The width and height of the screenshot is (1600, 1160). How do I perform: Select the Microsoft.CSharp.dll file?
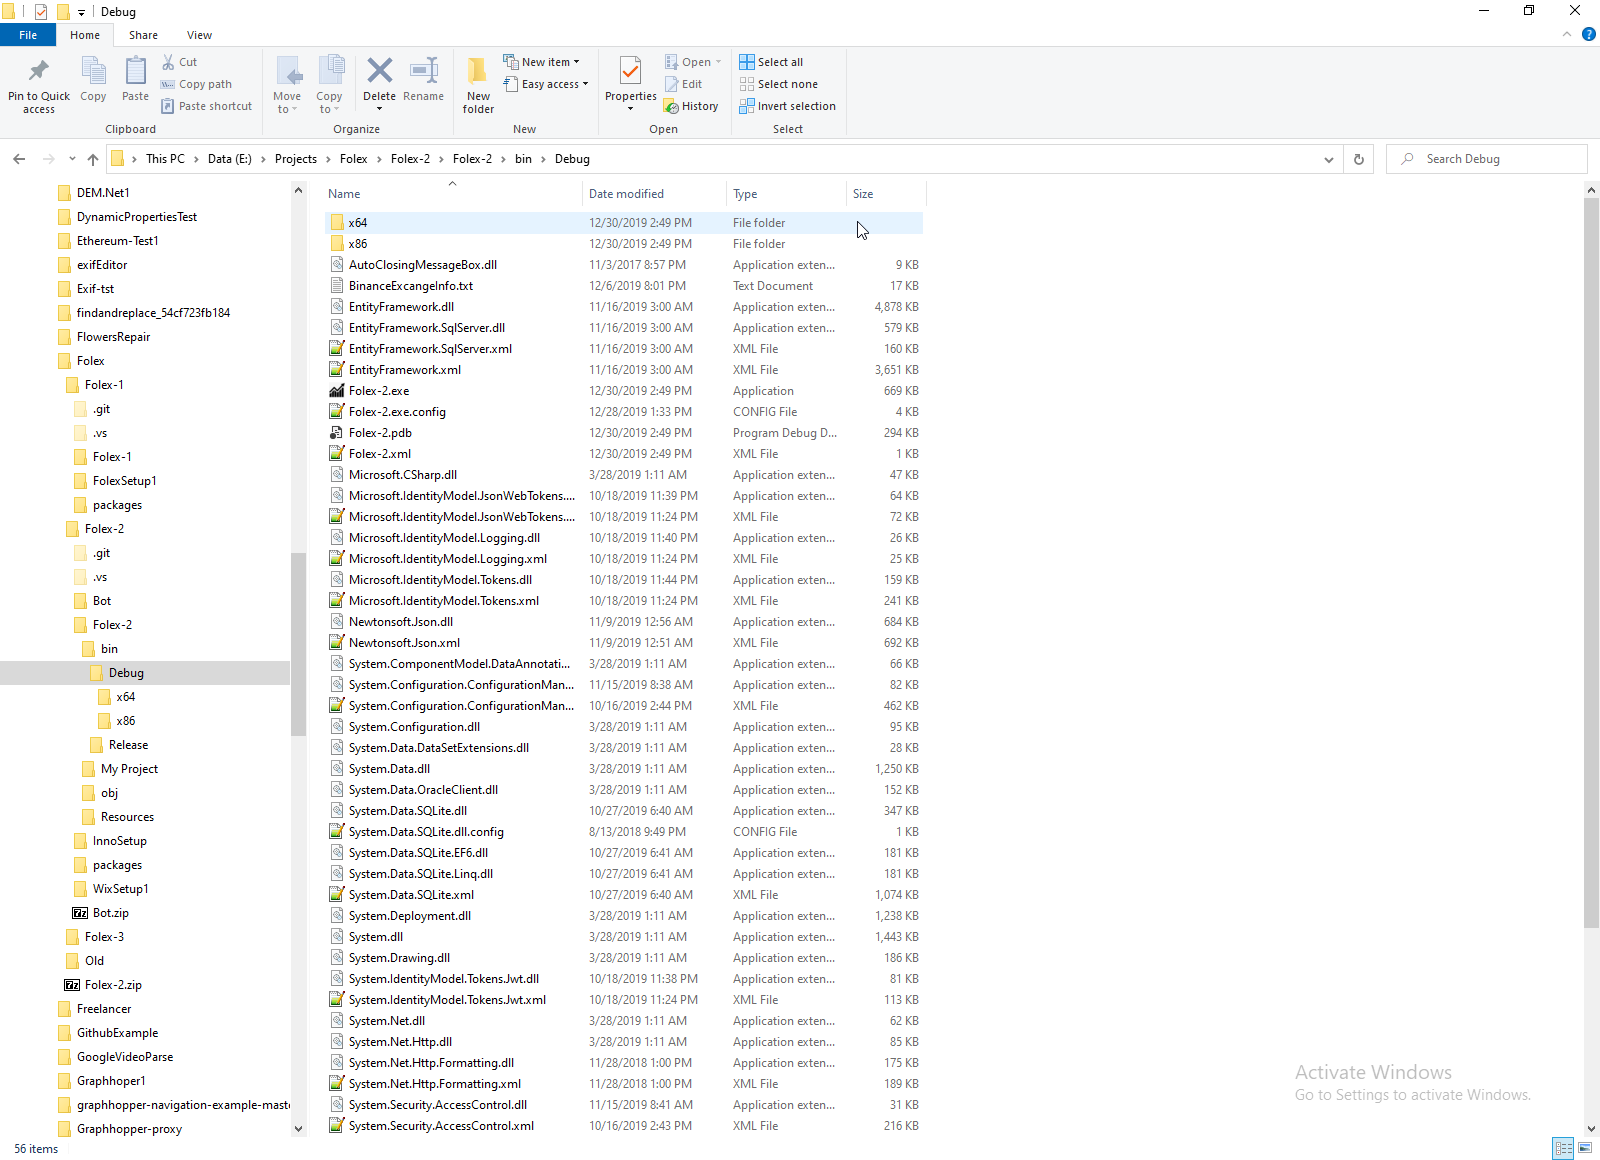(x=624, y=475)
